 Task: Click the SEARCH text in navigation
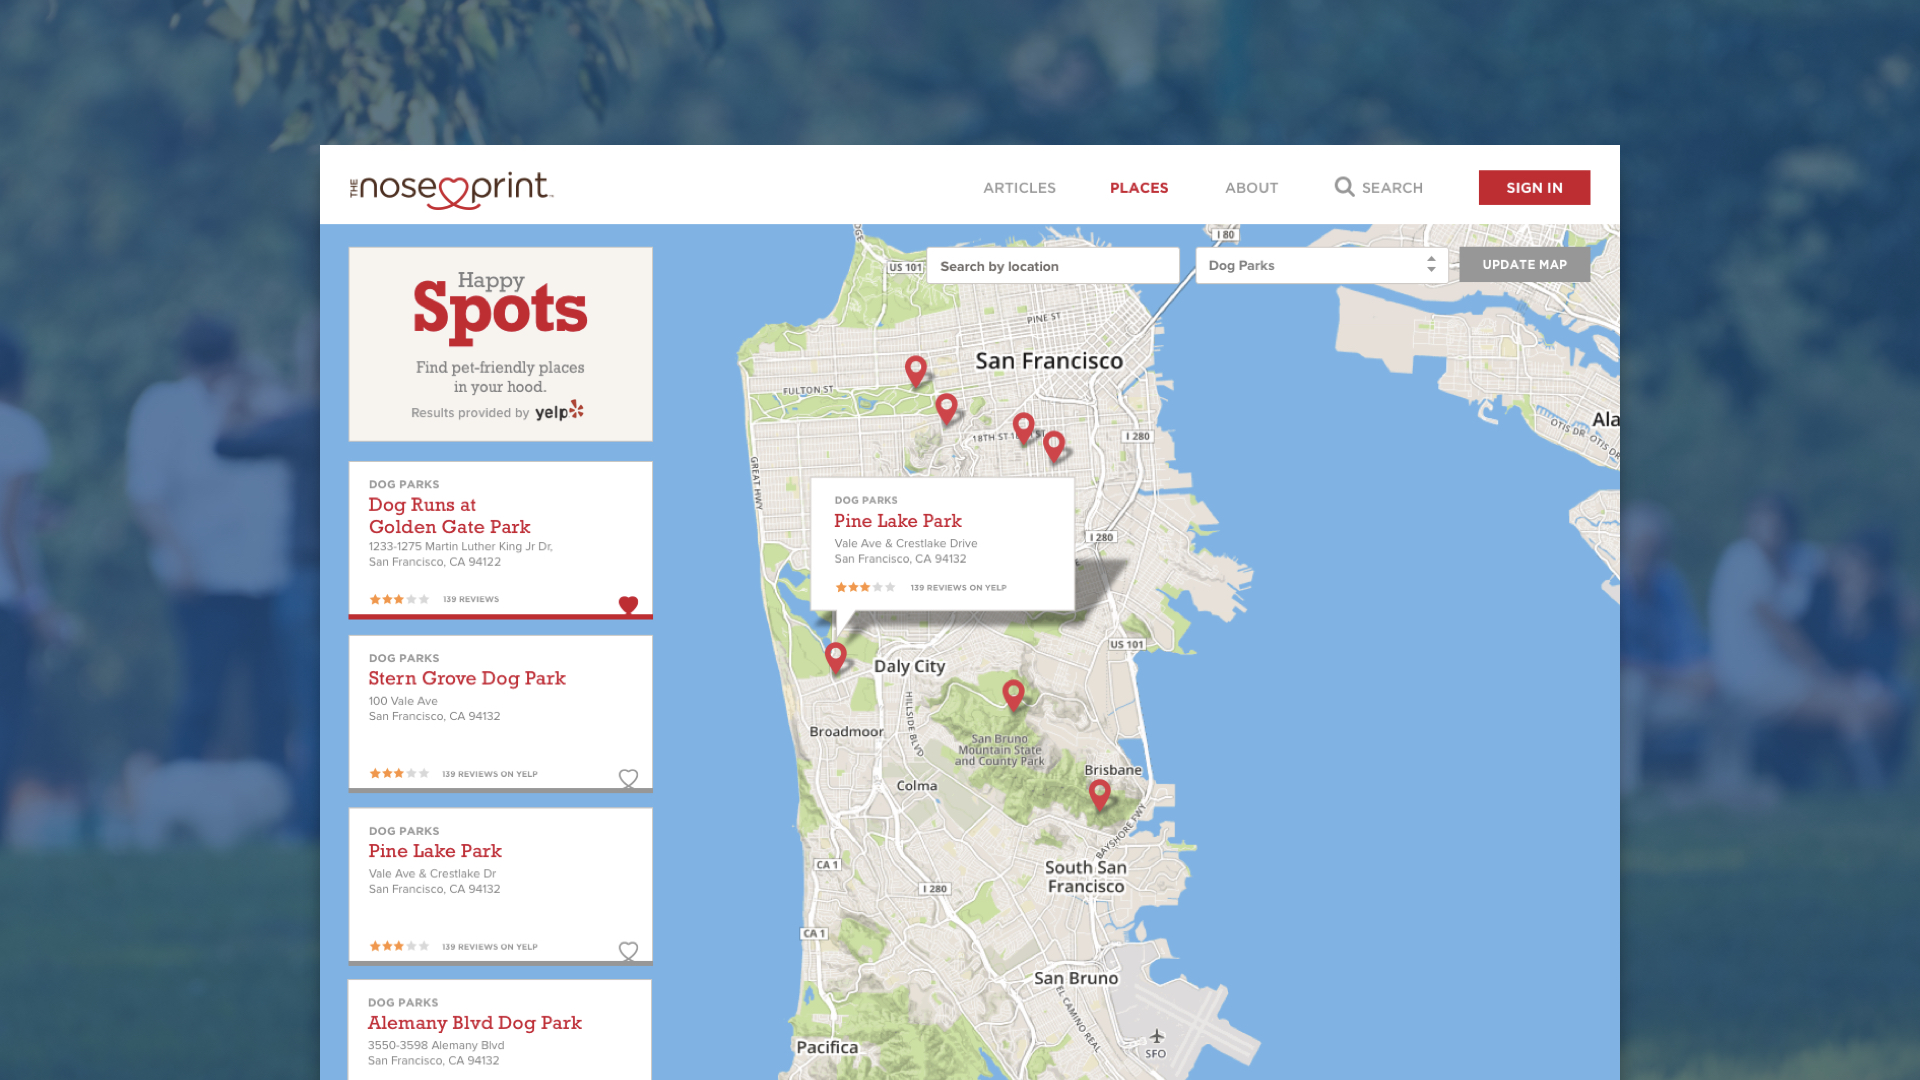click(1392, 188)
